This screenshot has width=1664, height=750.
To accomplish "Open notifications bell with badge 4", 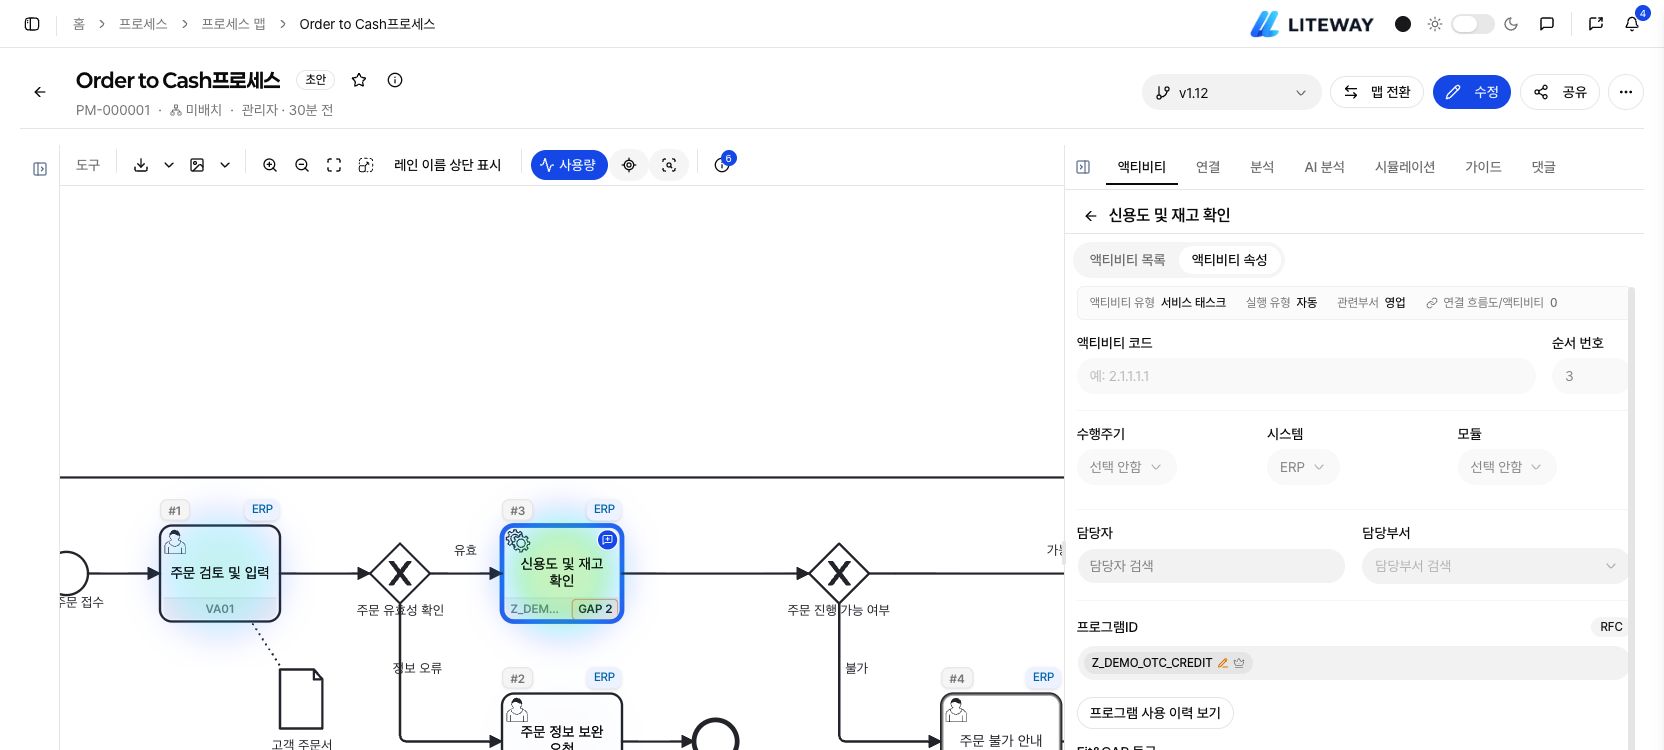I will (x=1632, y=23).
